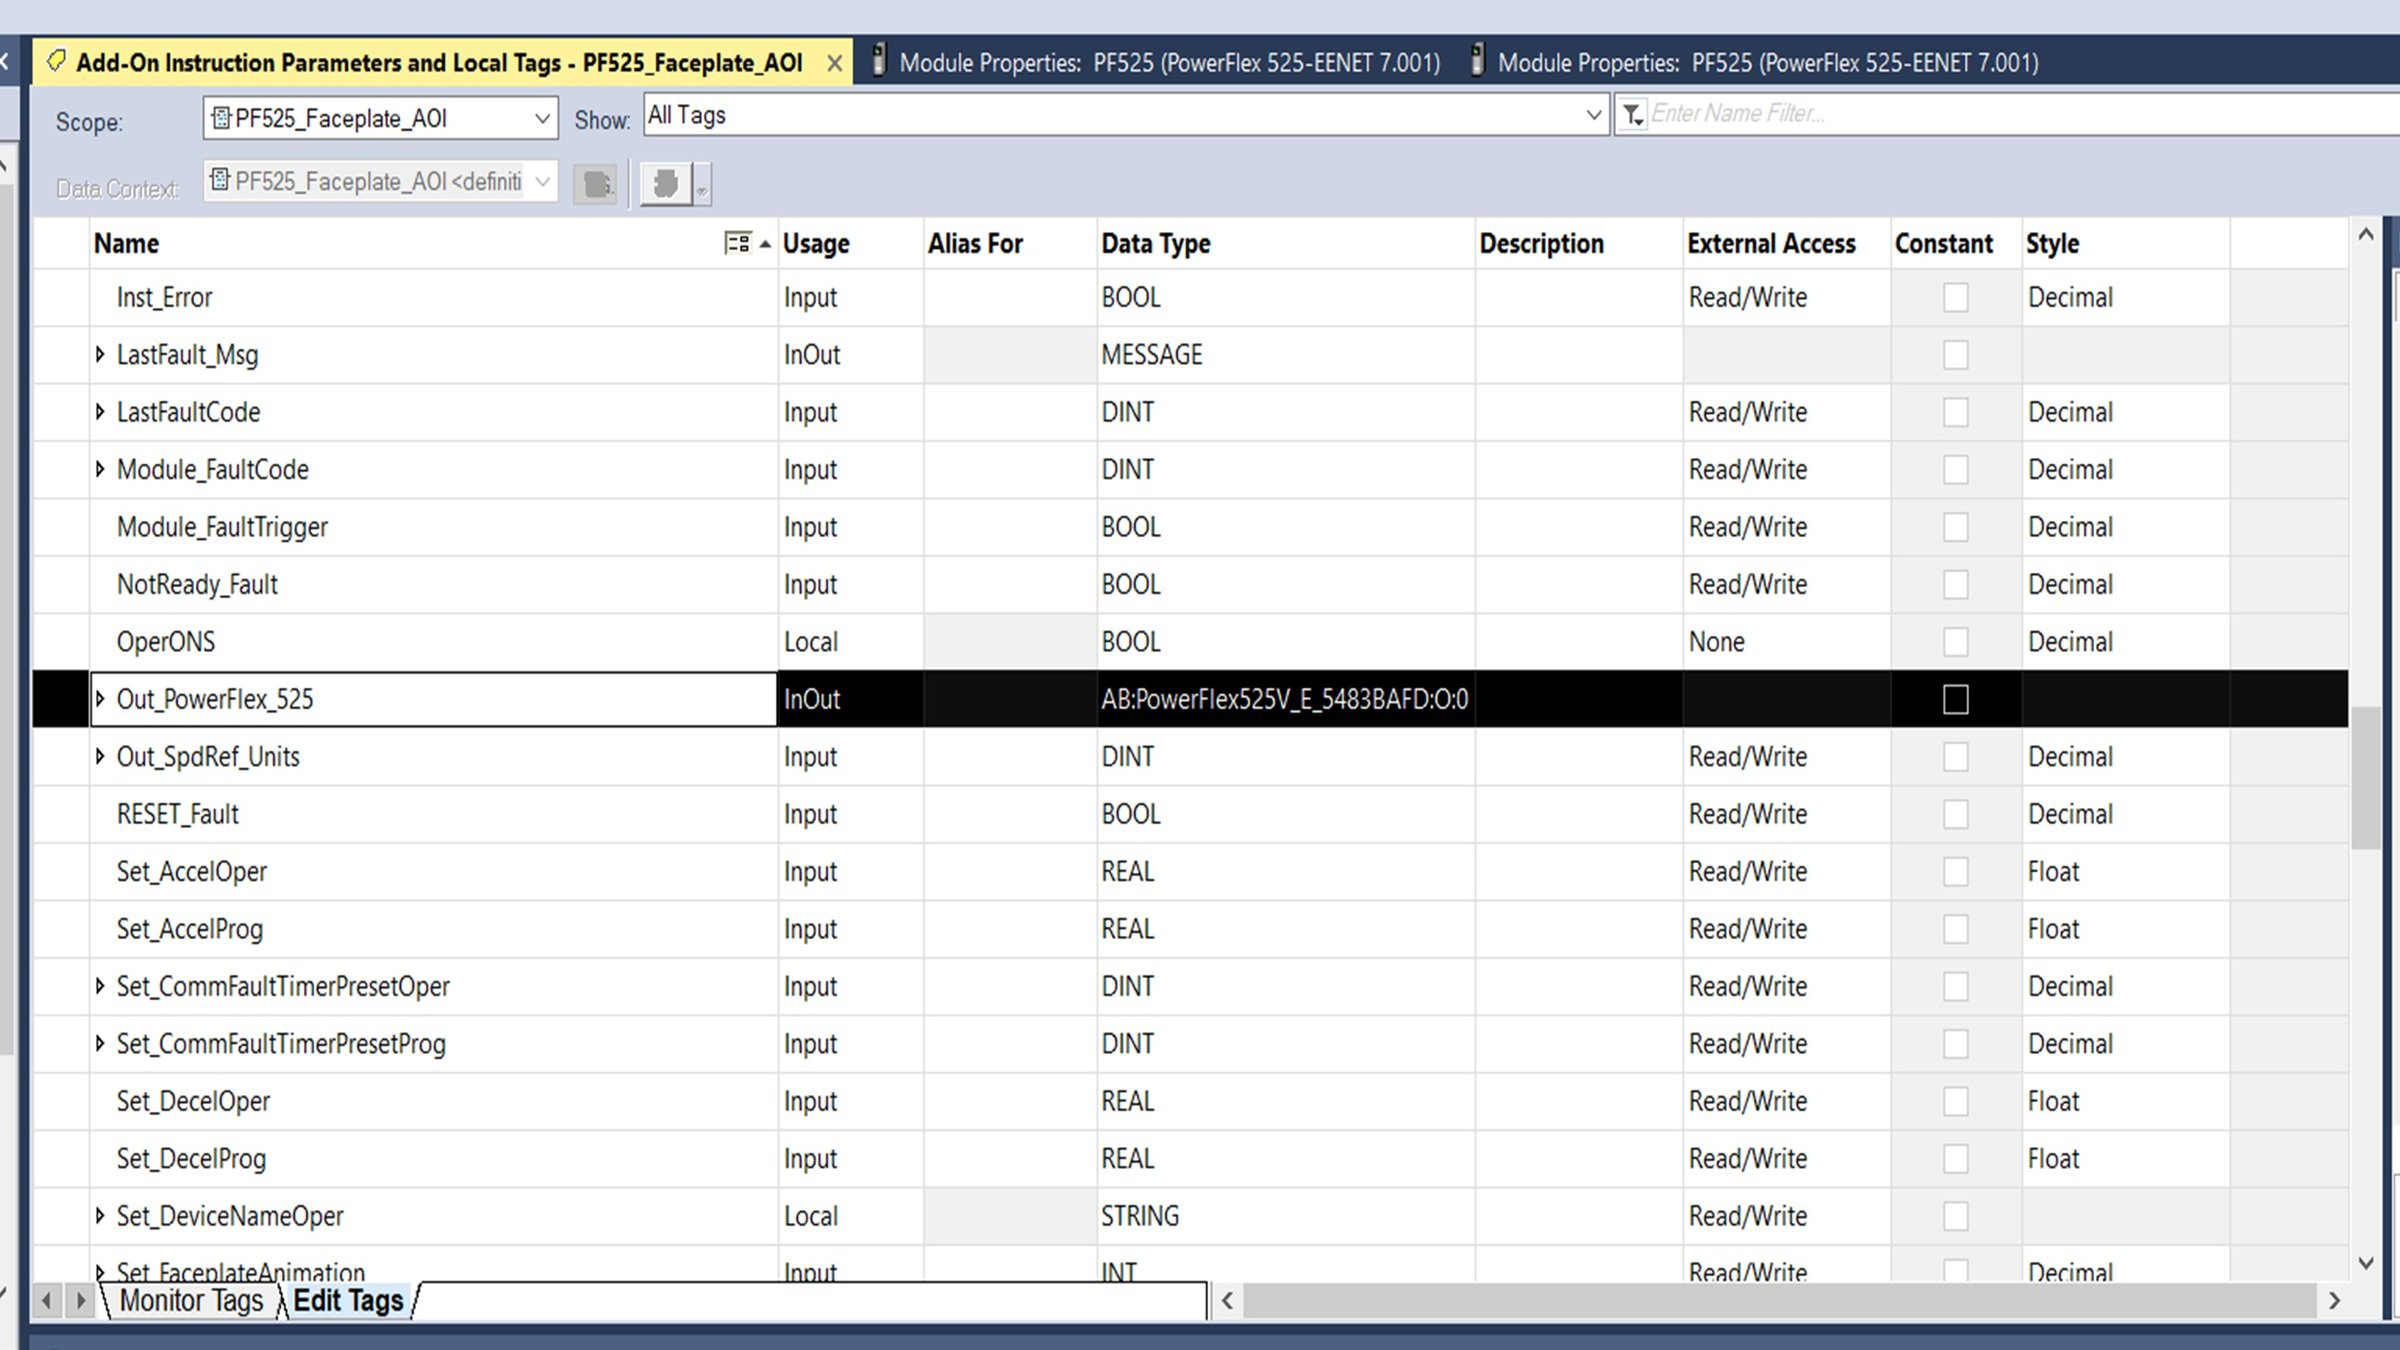Open the small arrow beside stamp button
Viewport: 2400px width, 1350px height.
pos(702,184)
